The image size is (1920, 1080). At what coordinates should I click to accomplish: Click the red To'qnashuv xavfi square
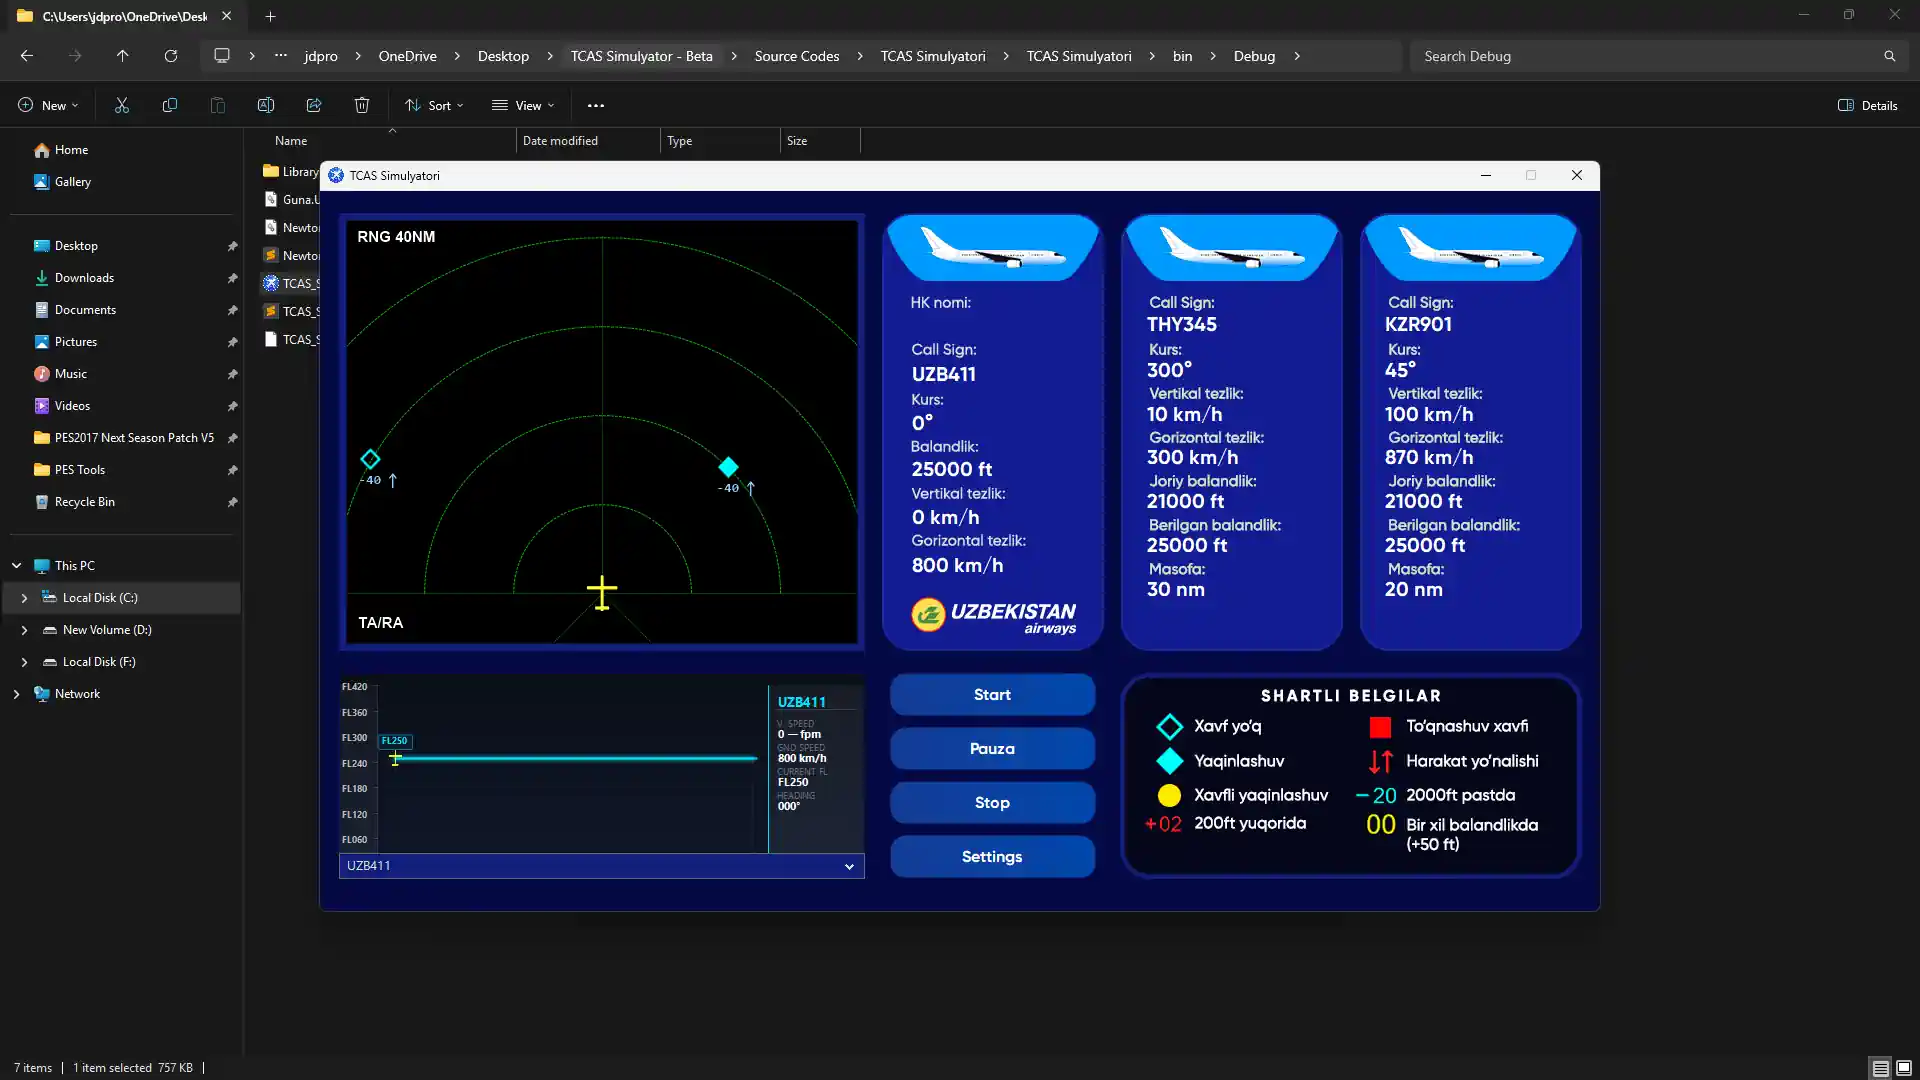1380,727
